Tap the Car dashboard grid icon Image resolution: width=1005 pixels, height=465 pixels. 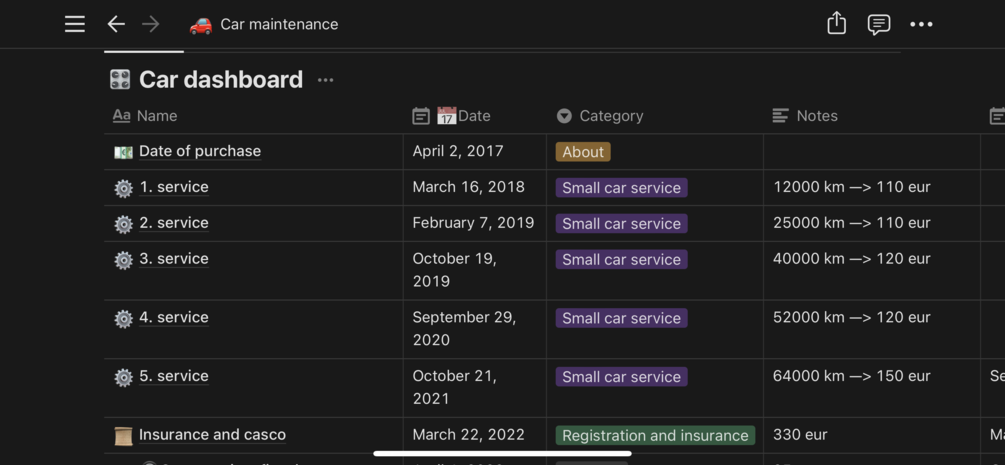120,80
